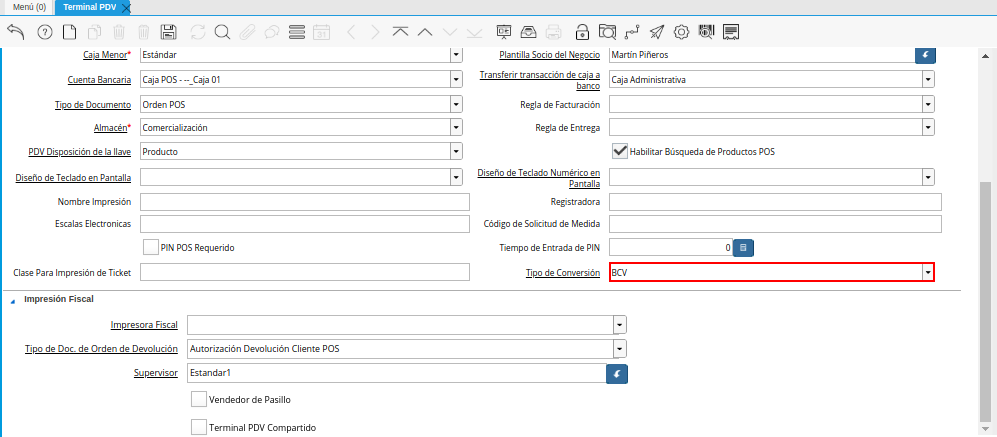Create a new record with the page icon
997x437 pixels.
coord(69,32)
